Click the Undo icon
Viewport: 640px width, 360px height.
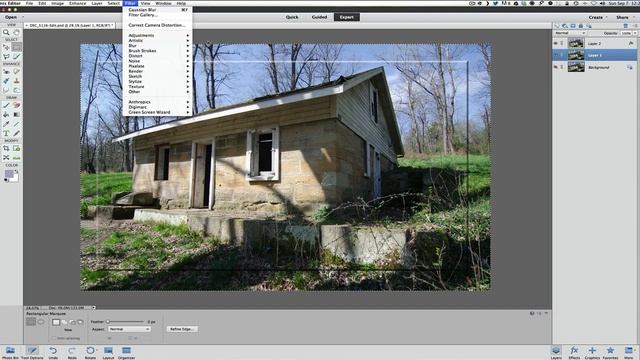(x=53, y=352)
